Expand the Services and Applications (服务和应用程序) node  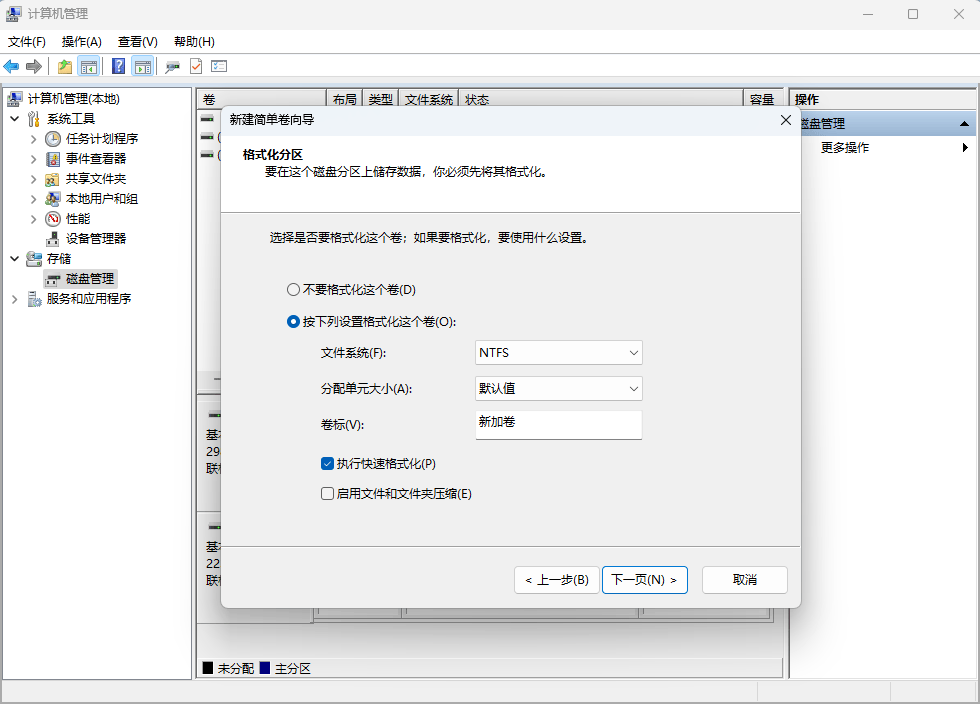(15, 298)
